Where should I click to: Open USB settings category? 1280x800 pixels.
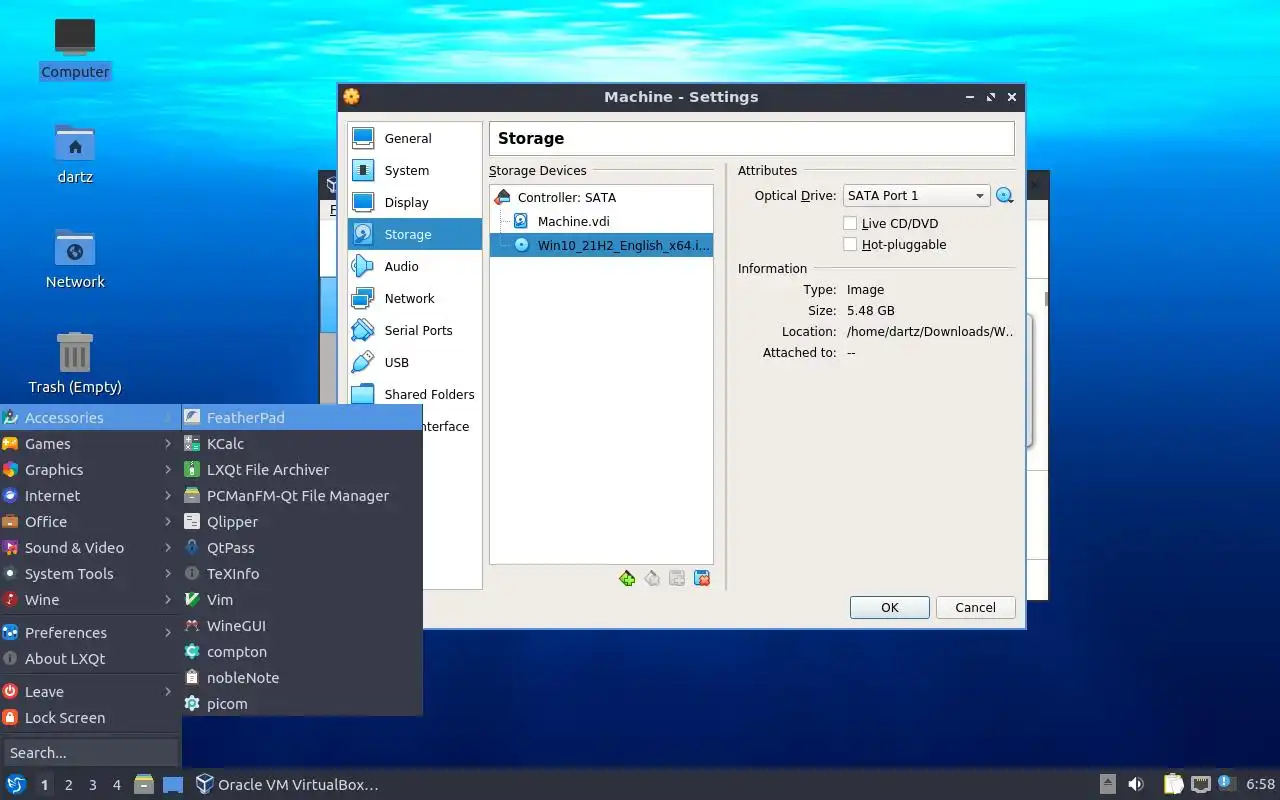tap(415, 362)
